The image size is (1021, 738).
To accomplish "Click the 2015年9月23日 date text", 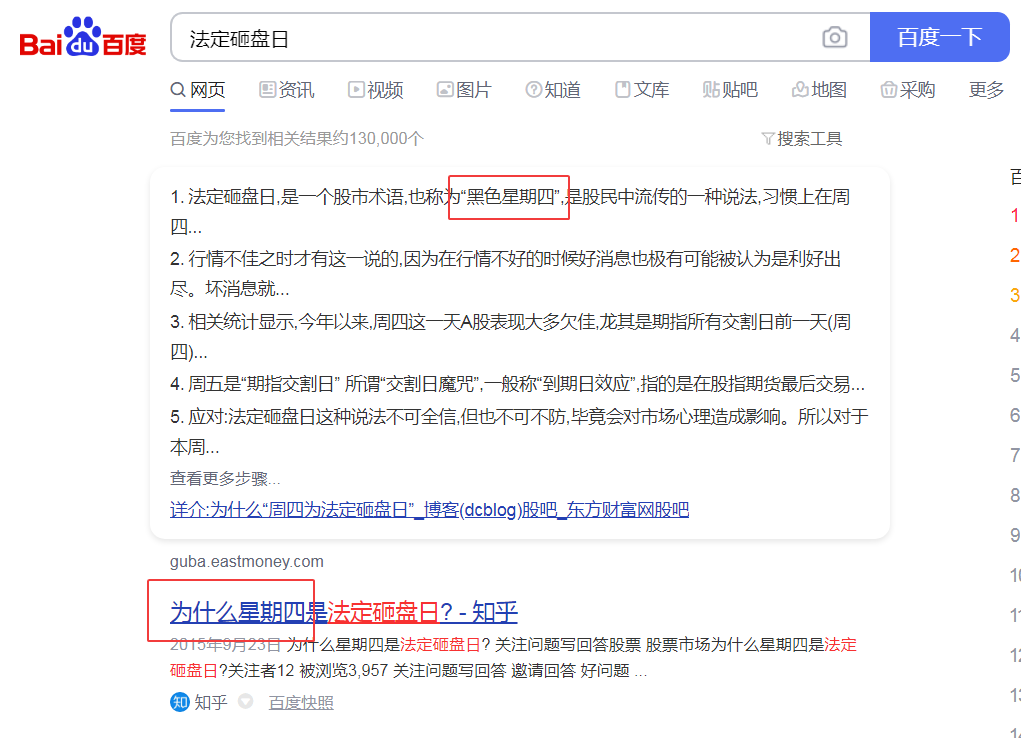I will pos(225,644).
